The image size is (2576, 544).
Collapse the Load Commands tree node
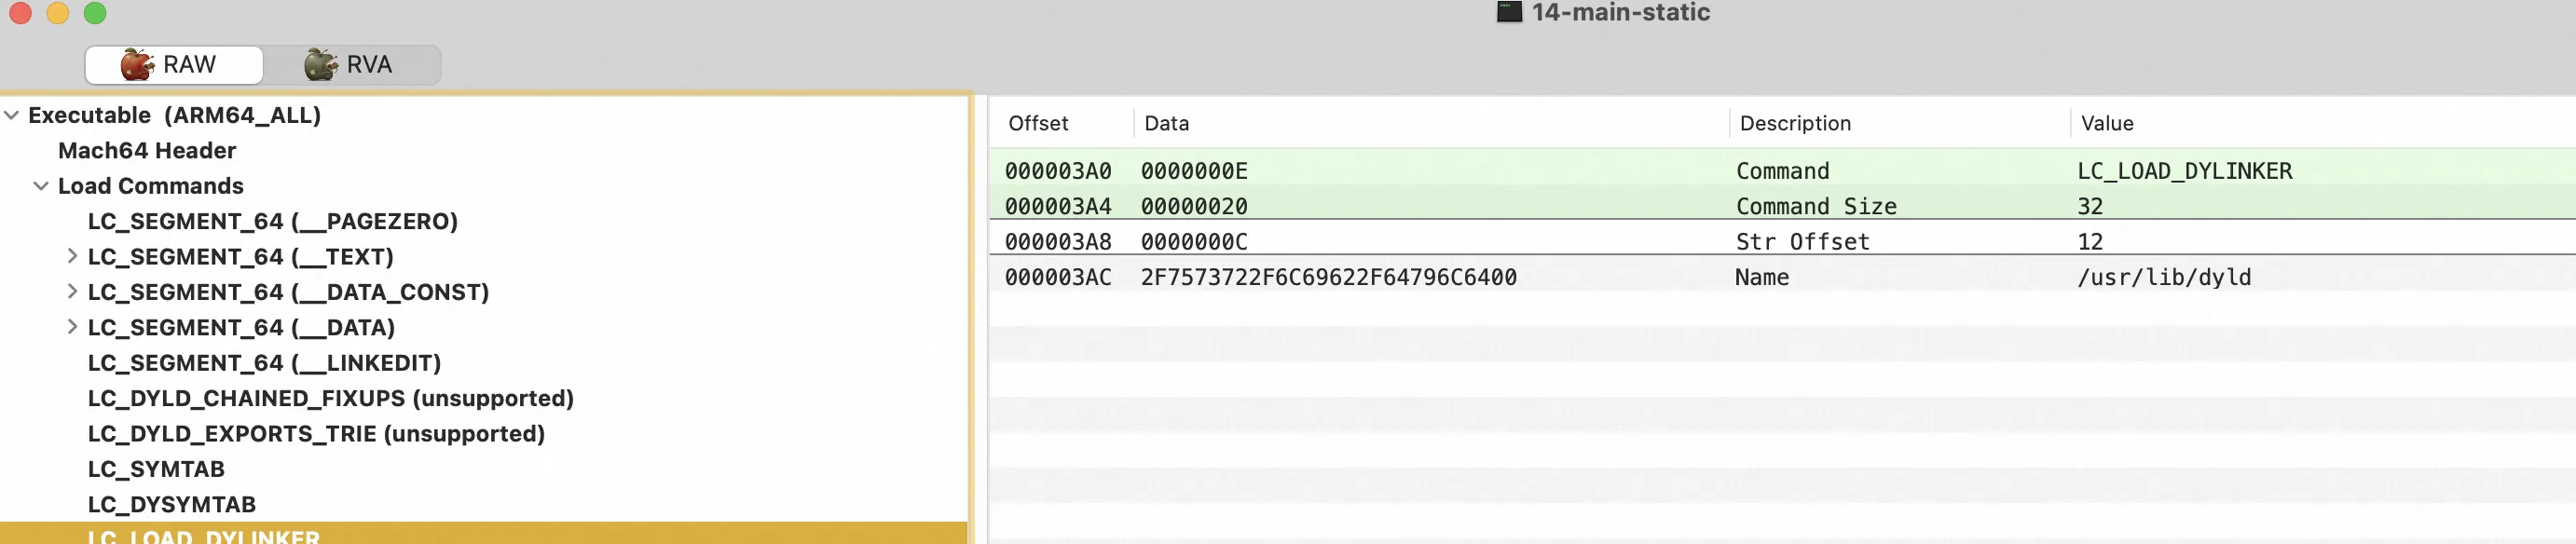pyautogui.click(x=41, y=187)
